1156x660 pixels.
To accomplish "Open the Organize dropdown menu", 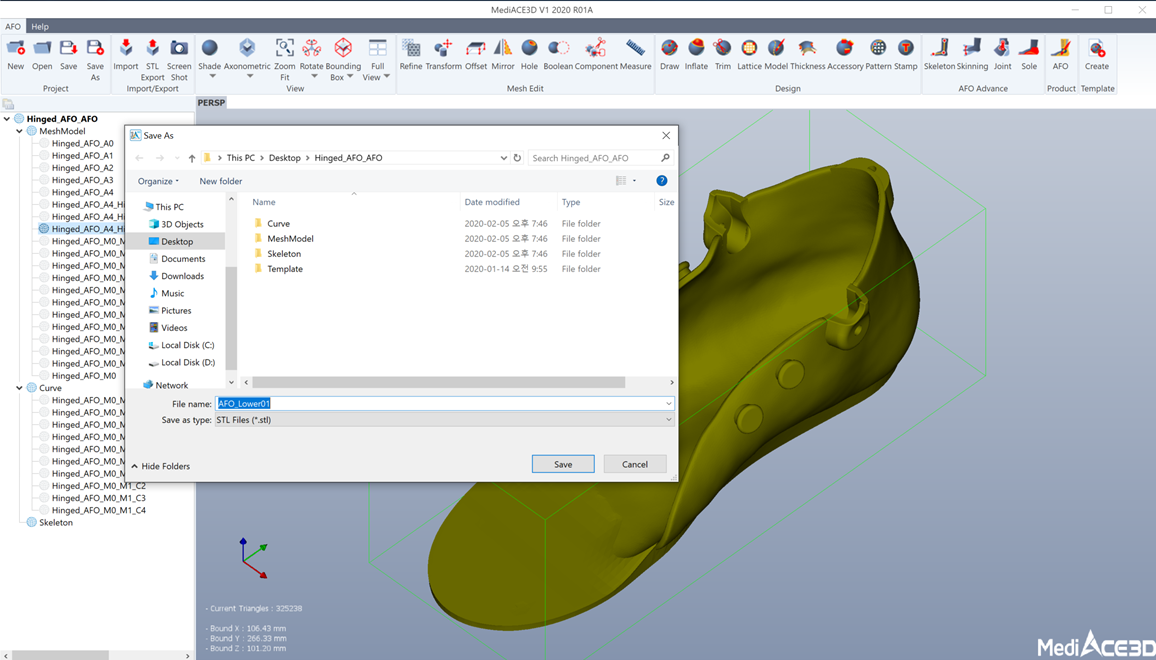I will 158,181.
